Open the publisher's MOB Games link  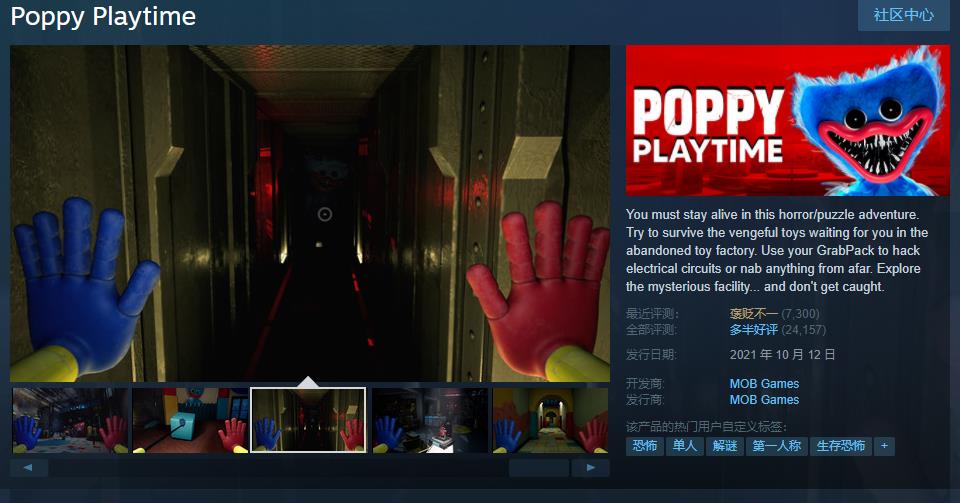coord(764,400)
